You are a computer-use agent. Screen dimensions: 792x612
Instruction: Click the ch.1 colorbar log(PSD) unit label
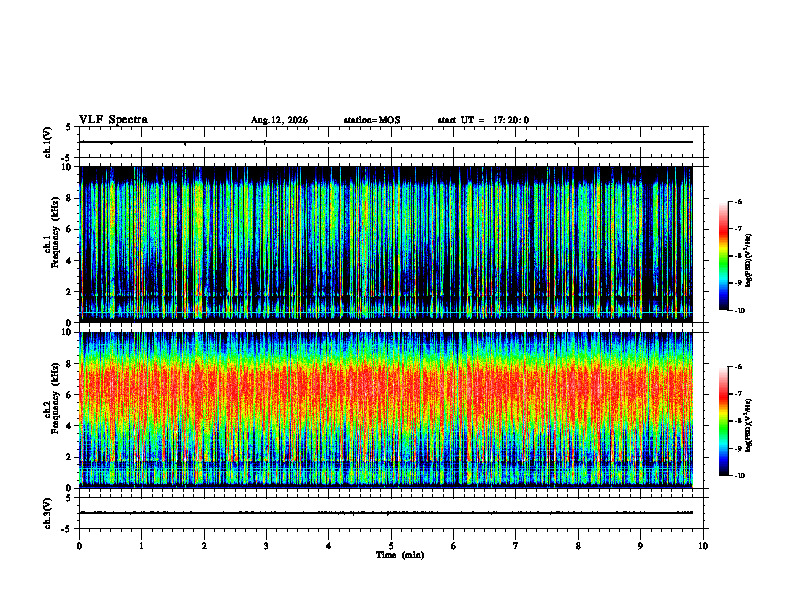point(749,261)
